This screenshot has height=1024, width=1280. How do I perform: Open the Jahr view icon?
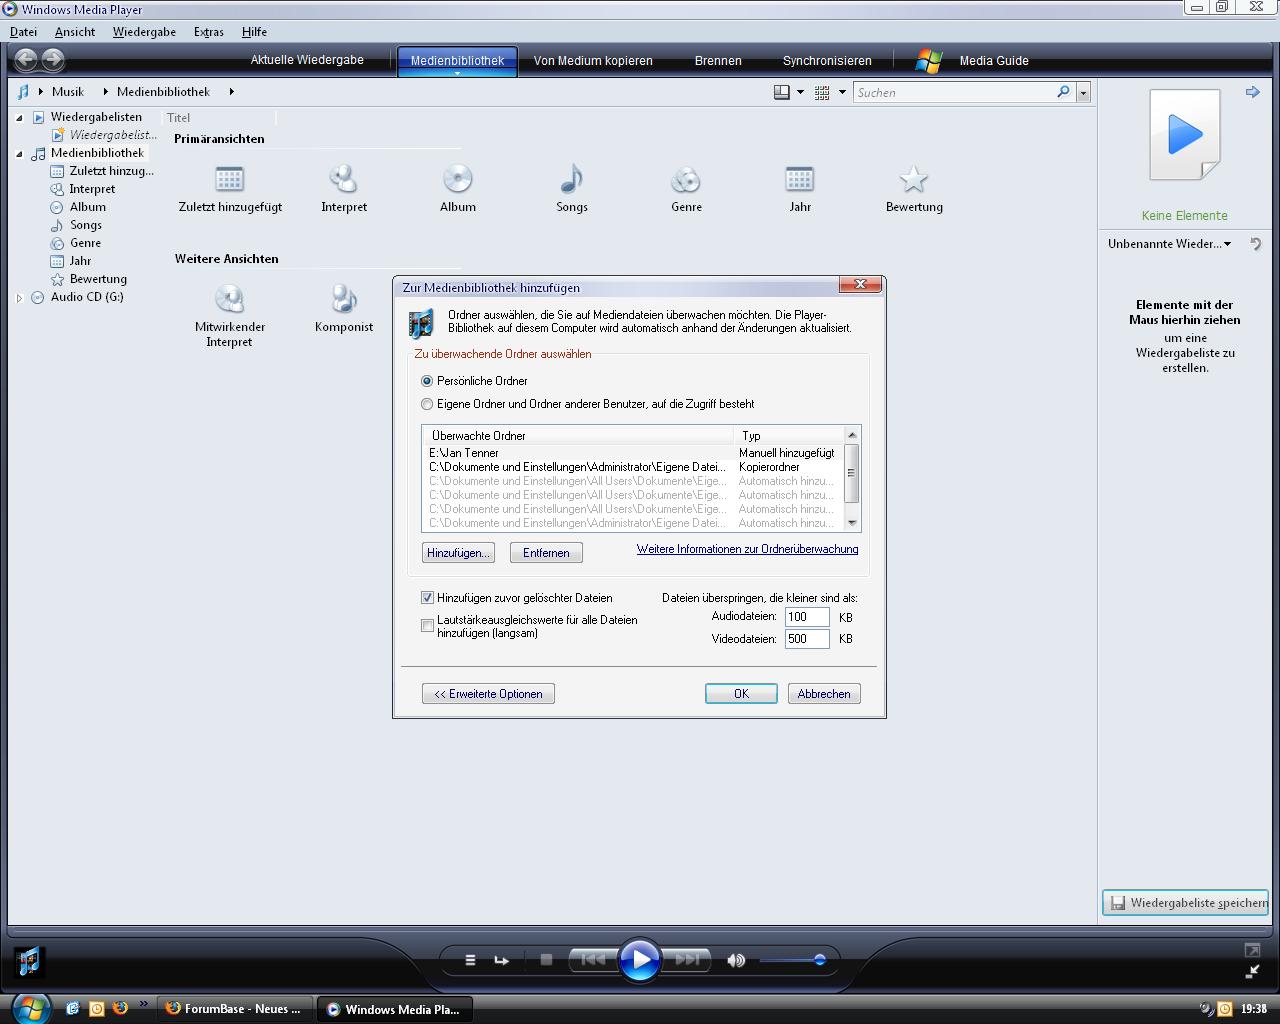(x=800, y=180)
